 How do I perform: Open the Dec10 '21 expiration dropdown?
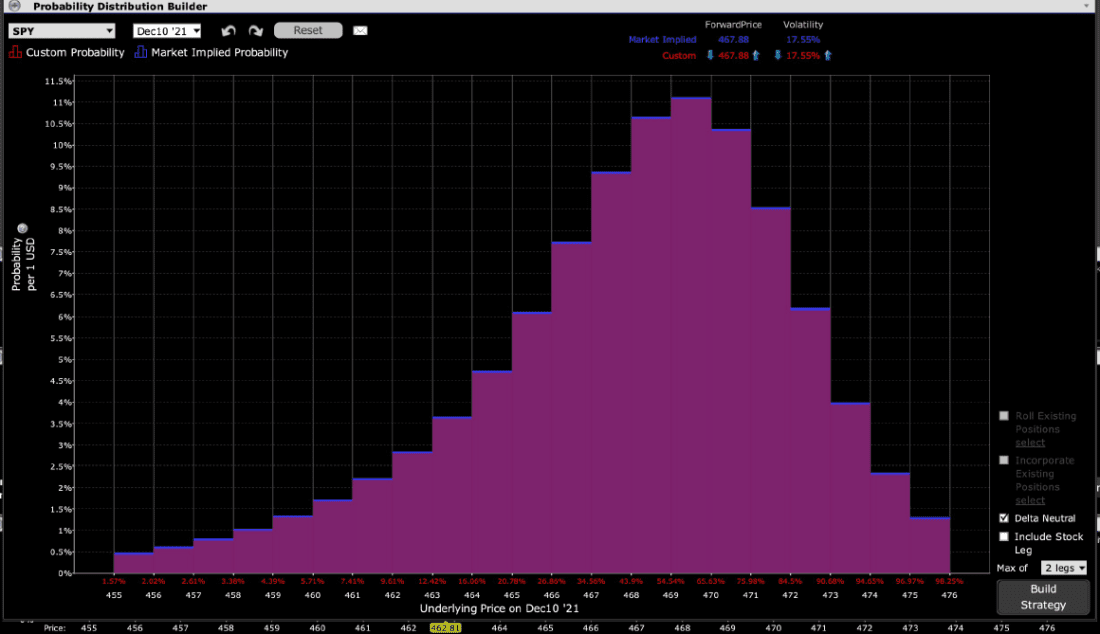click(x=168, y=31)
